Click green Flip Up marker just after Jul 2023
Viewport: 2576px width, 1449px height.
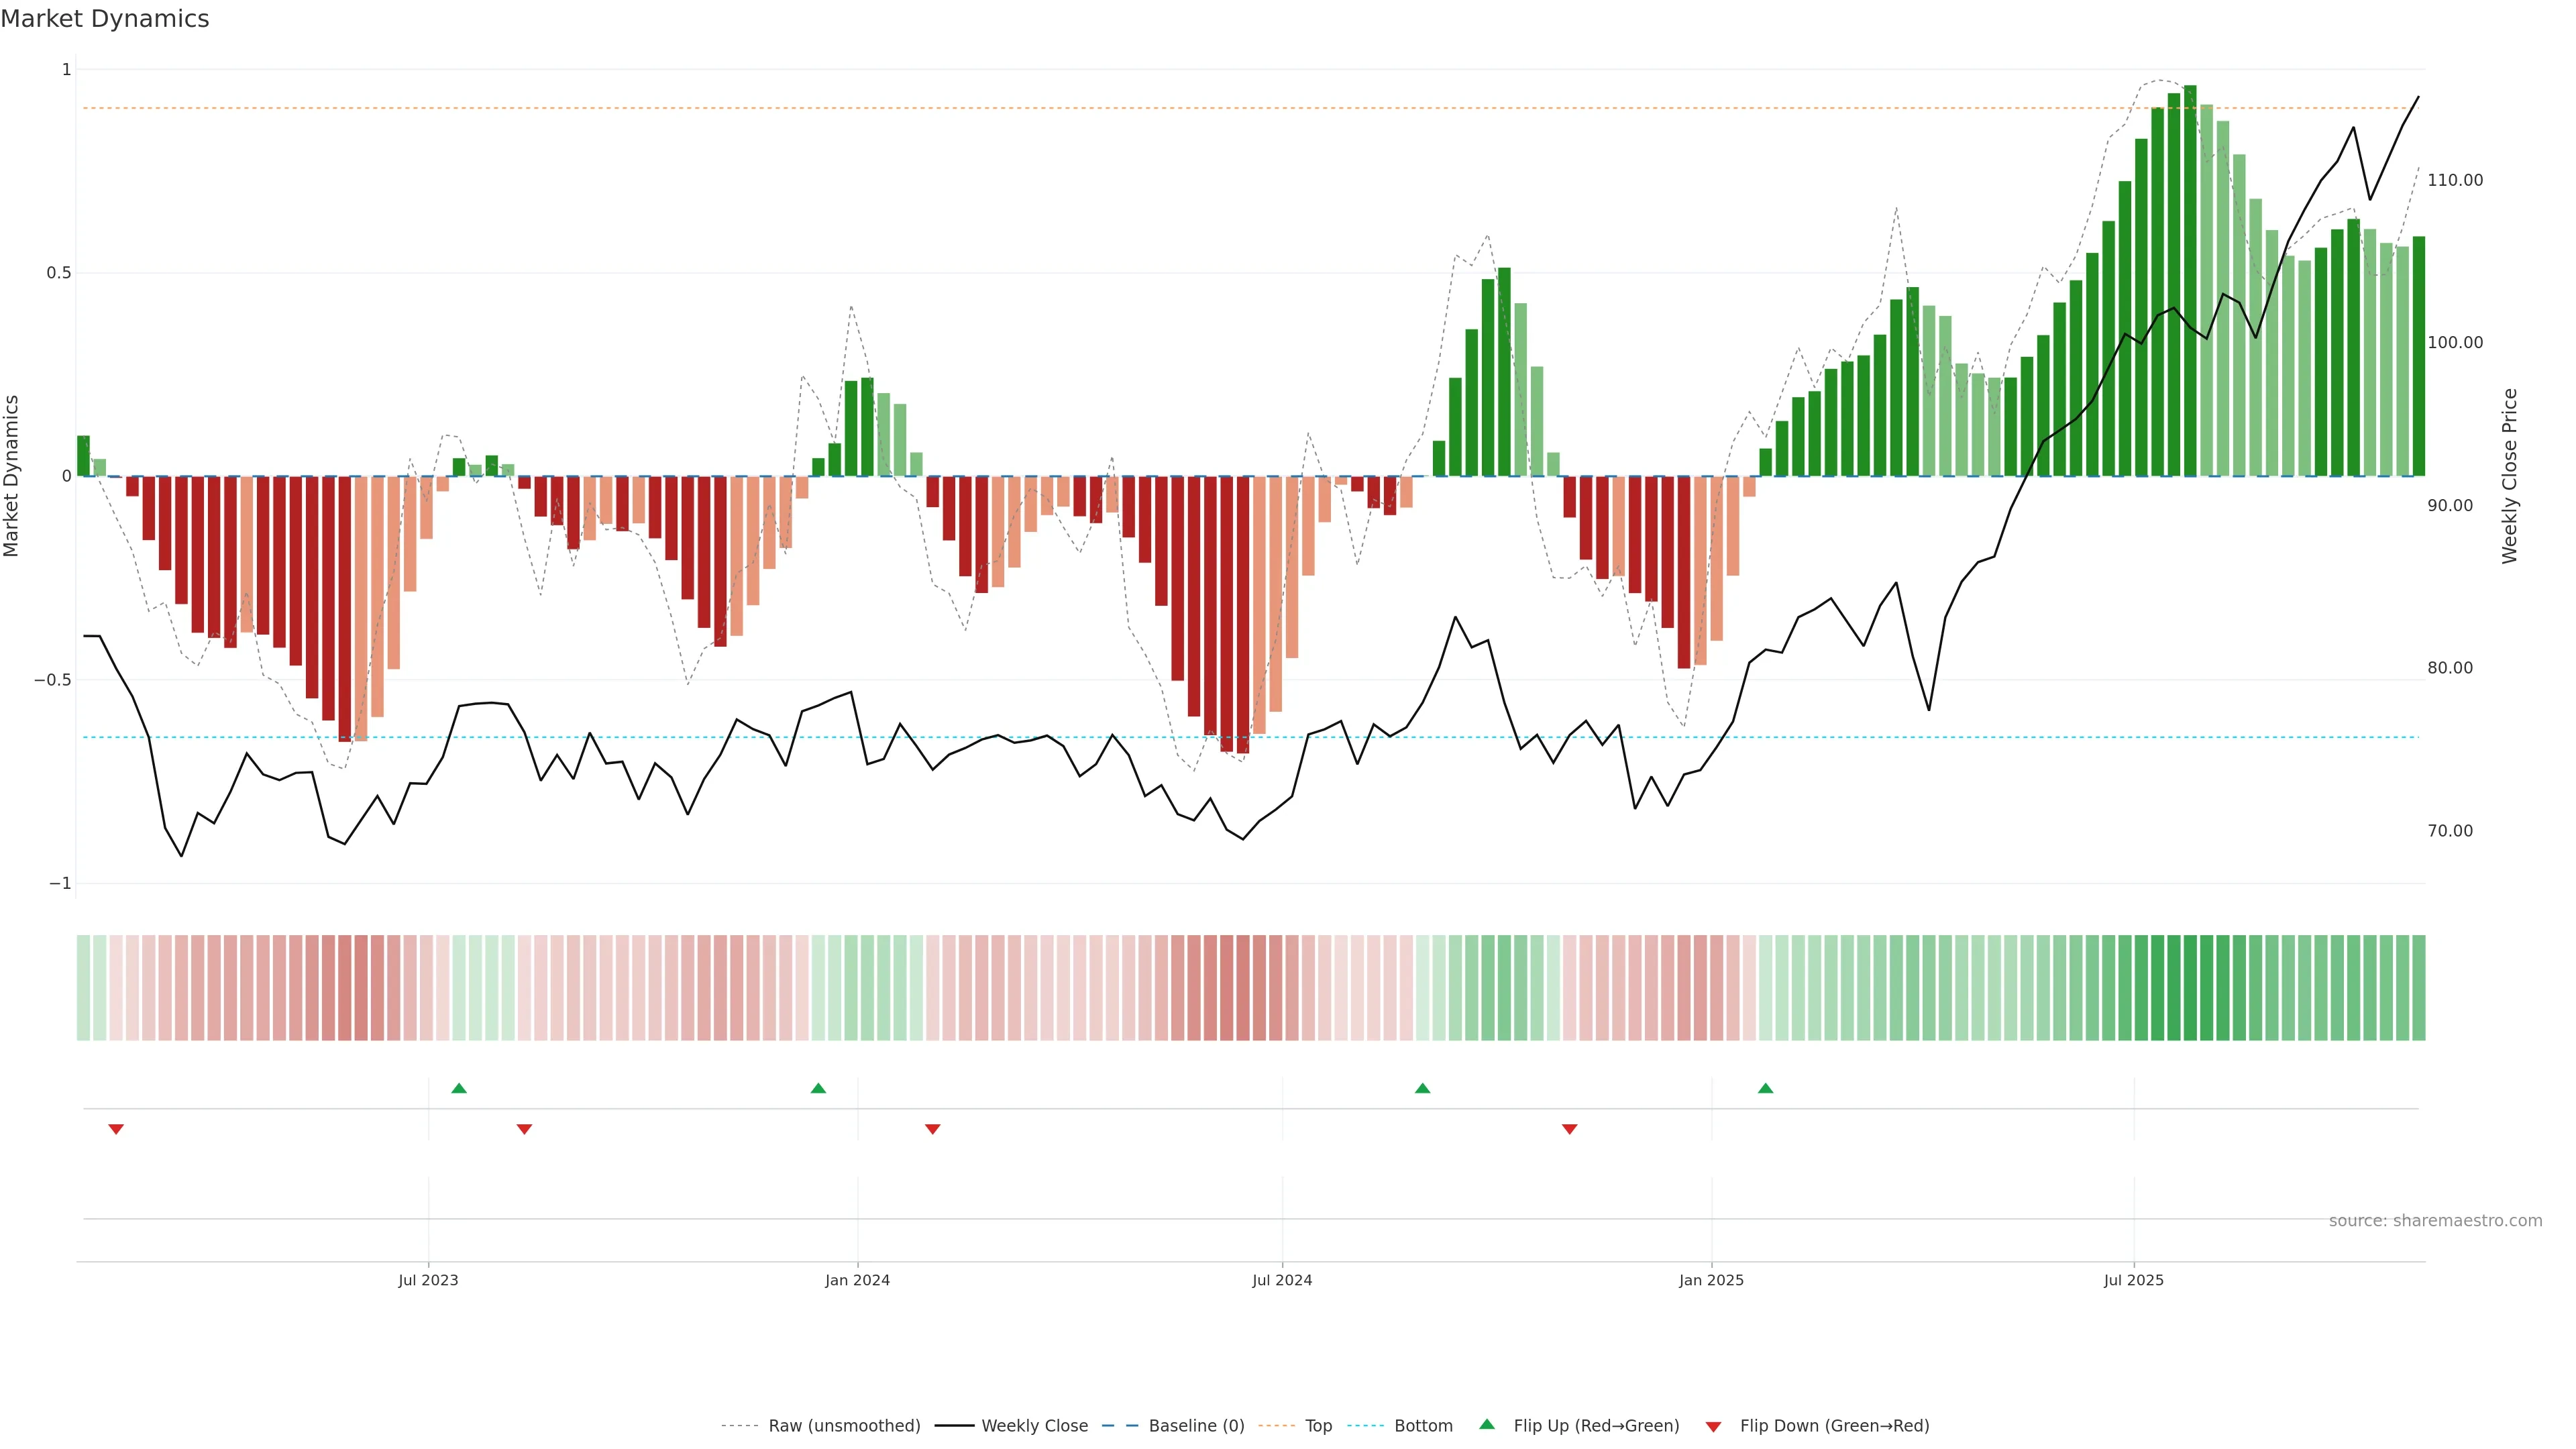pos(459,1088)
